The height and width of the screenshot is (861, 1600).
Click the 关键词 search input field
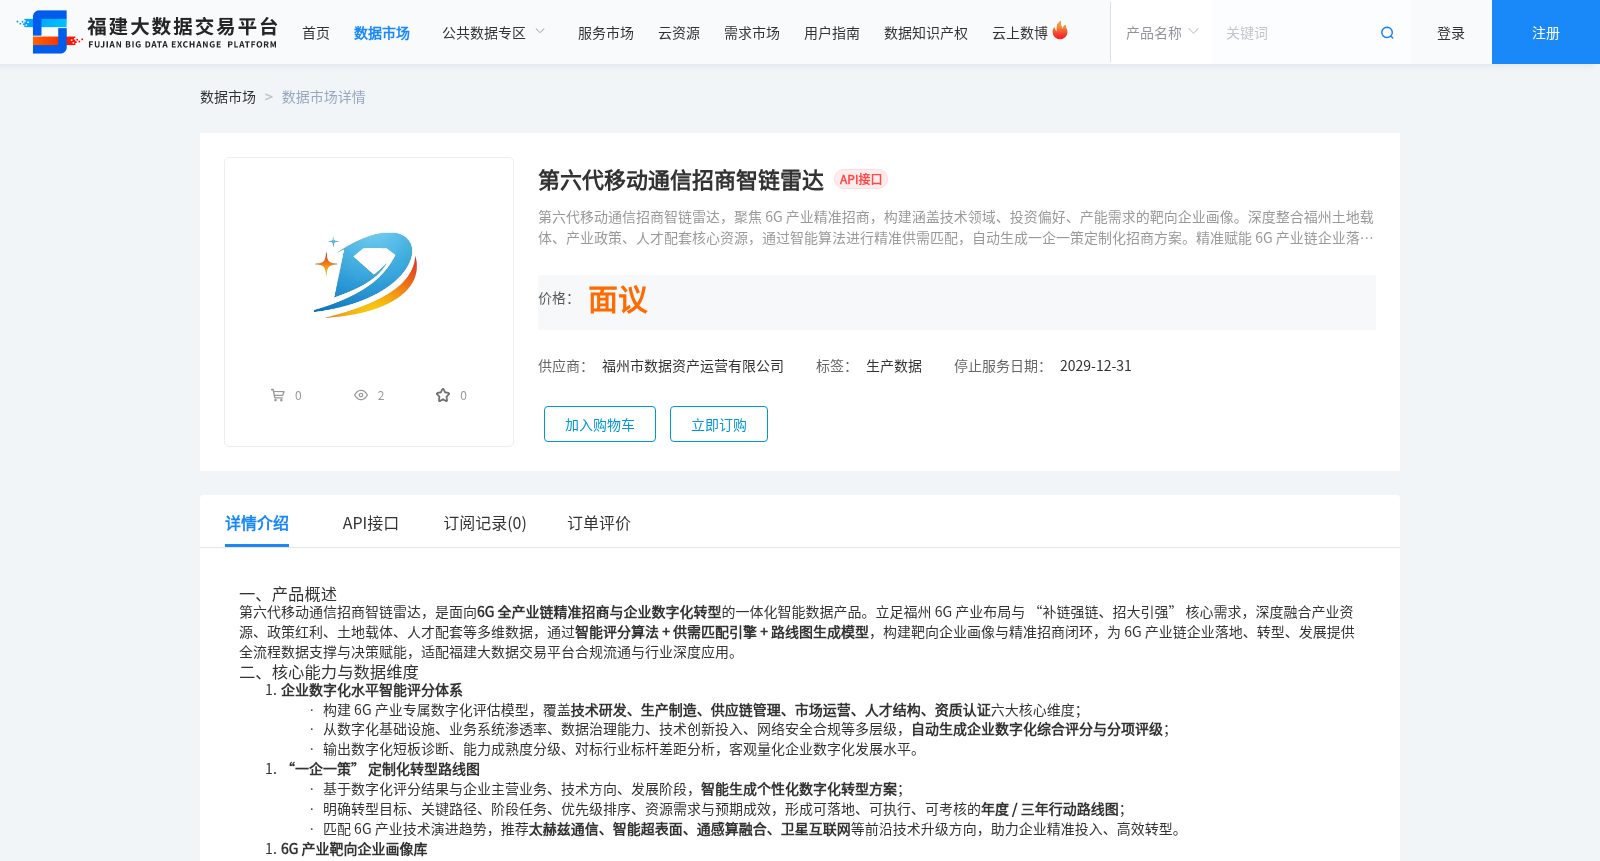1295,33
